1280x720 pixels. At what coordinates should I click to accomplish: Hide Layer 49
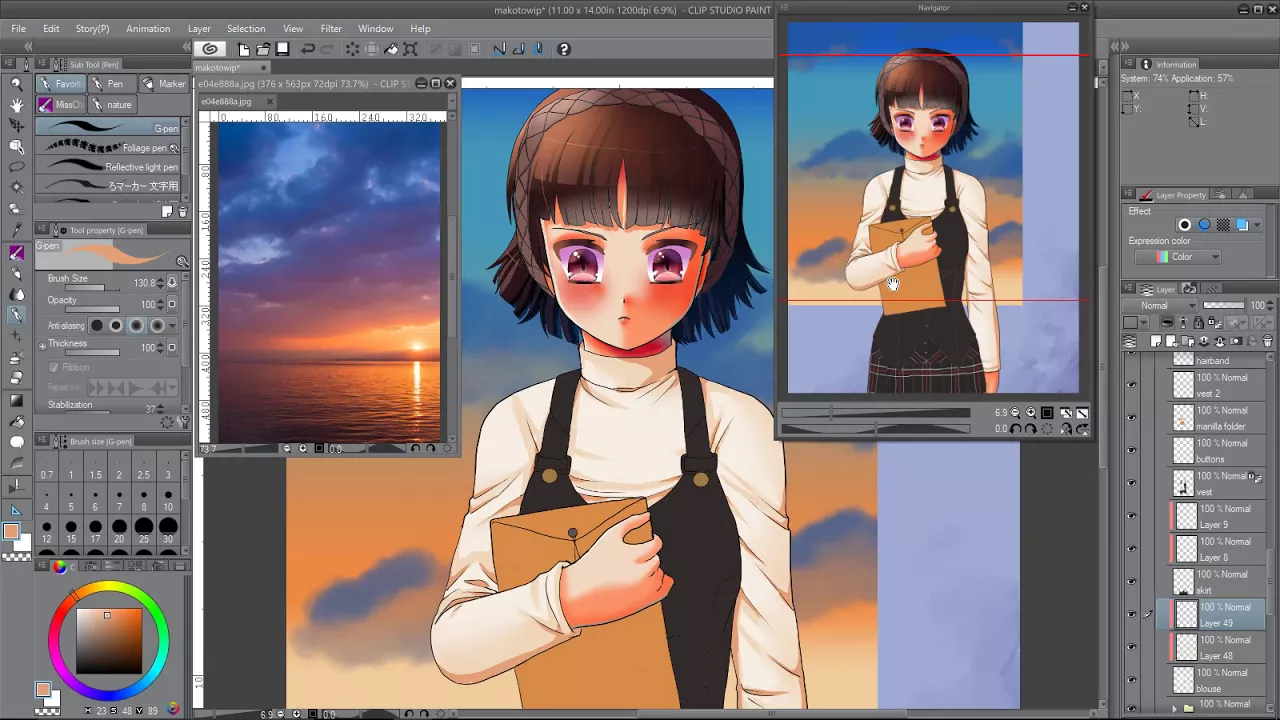[1132, 615]
